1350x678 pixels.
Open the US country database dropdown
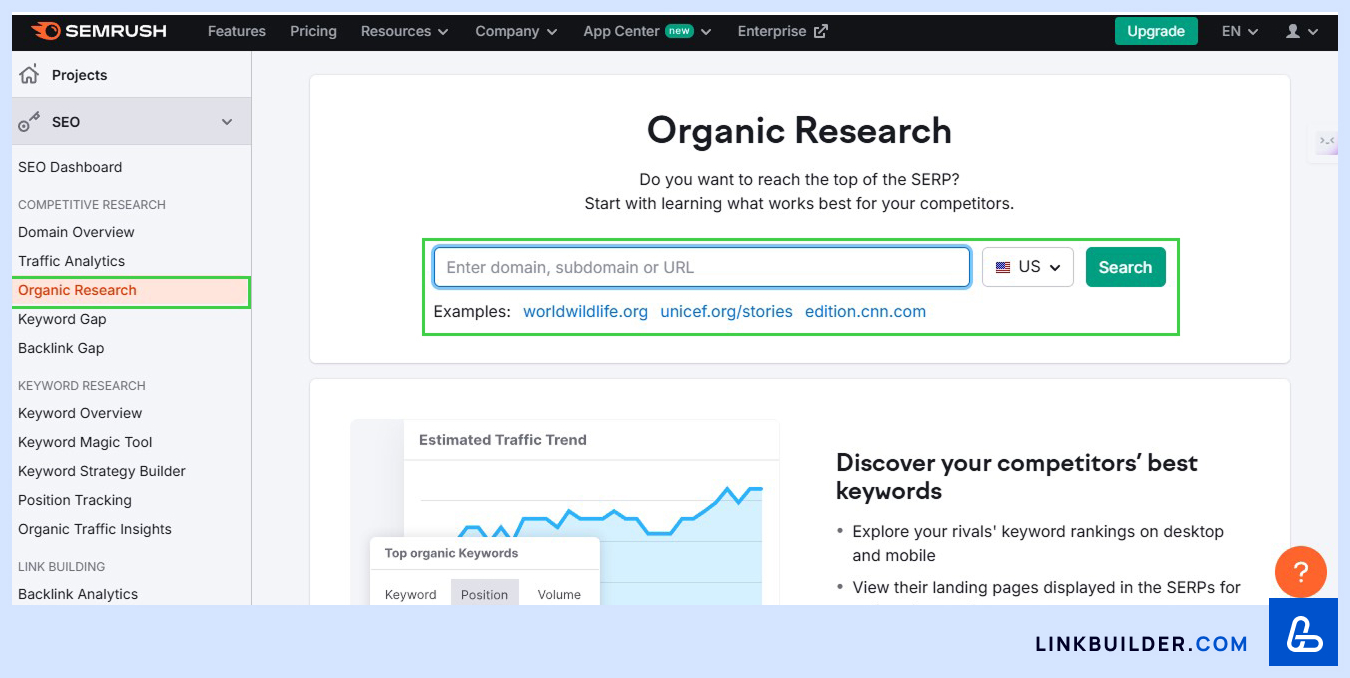pyautogui.click(x=1028, y=267)
